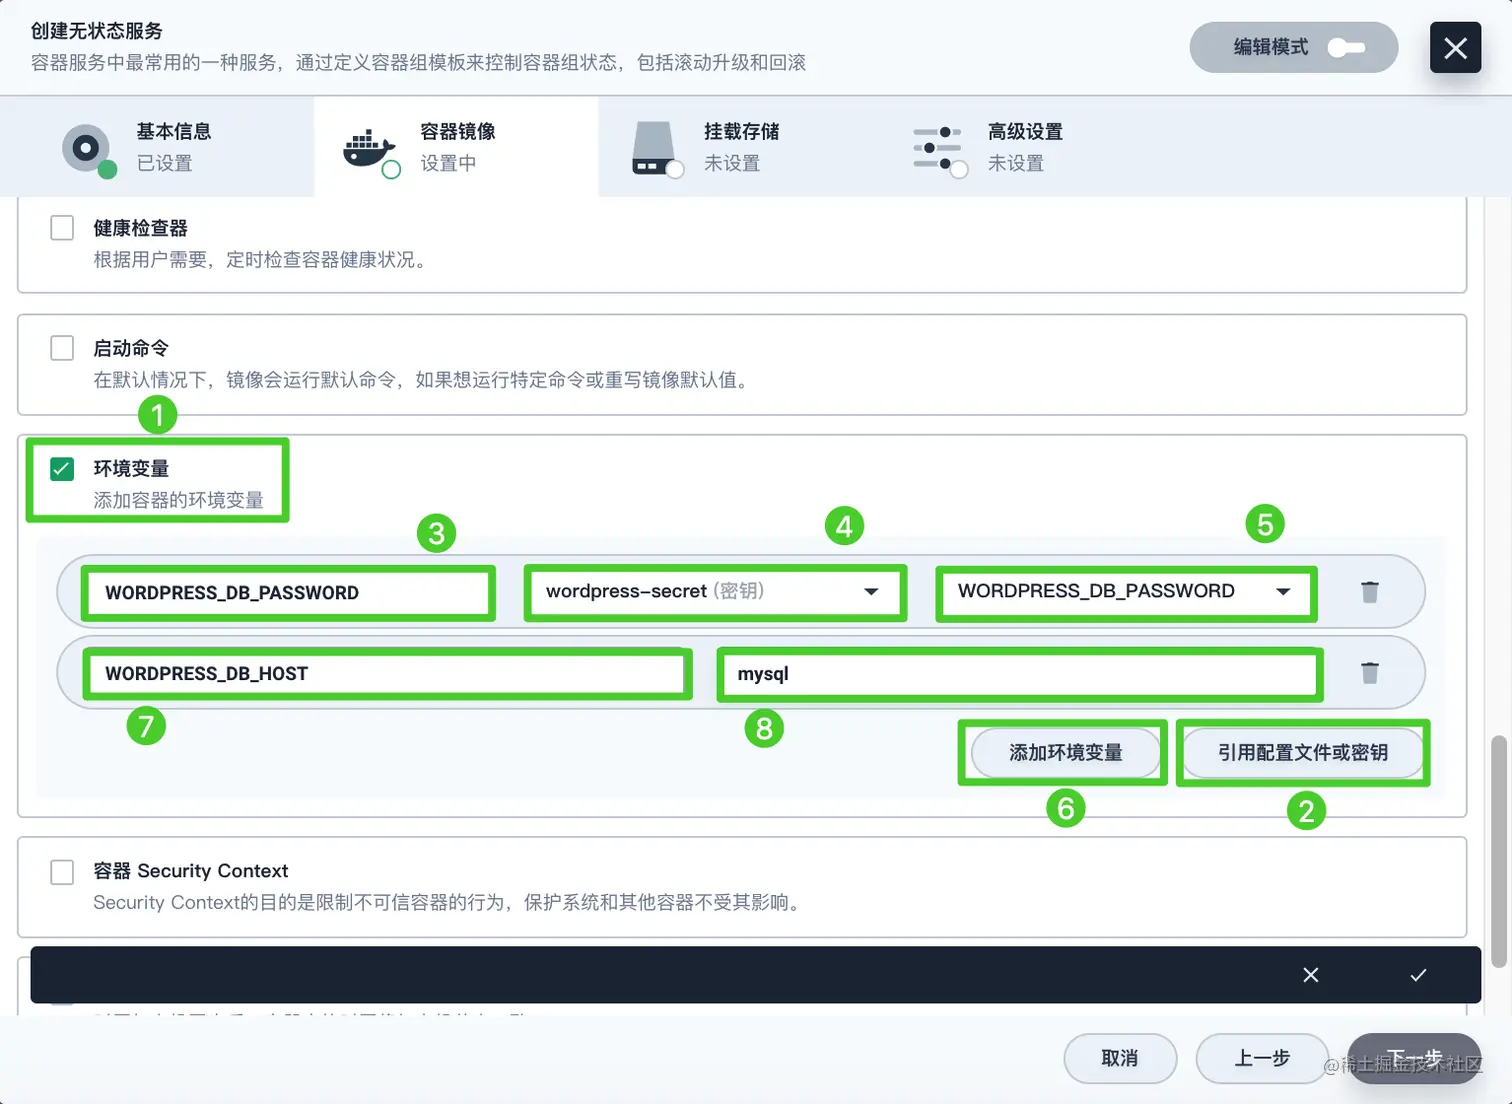The height and width of the screenshot is (1104, 1512).
Task: Switch to the 高级设置 step tab
Action: point(1024,147)
